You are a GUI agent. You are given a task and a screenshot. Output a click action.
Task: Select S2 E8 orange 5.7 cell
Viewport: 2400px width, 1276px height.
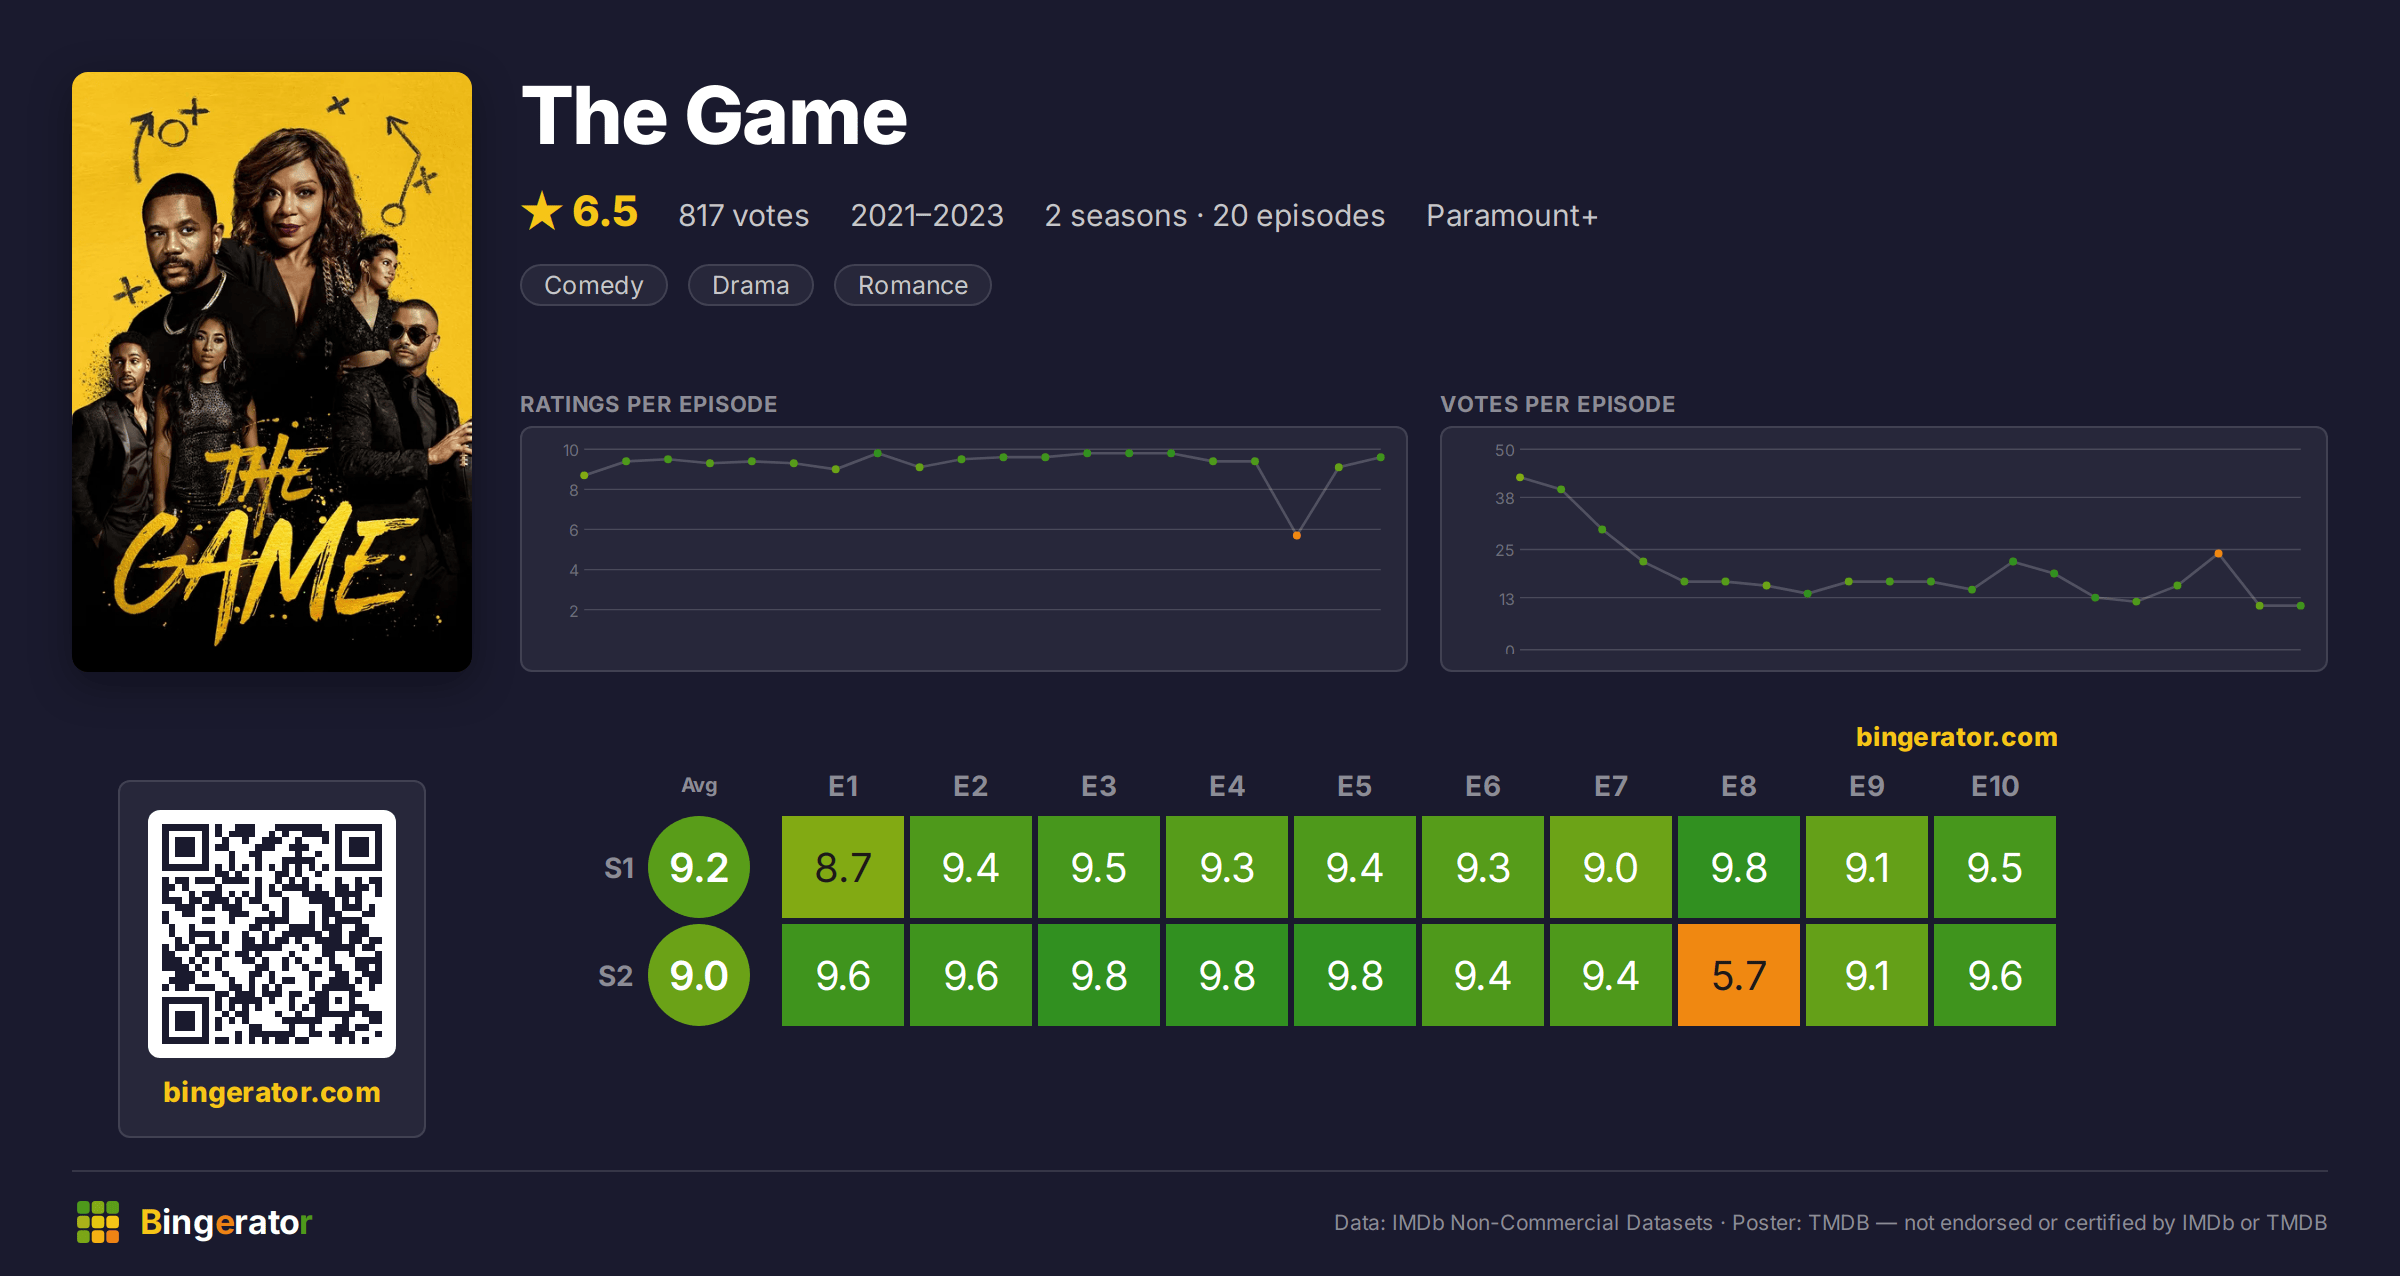(1739, 975)
